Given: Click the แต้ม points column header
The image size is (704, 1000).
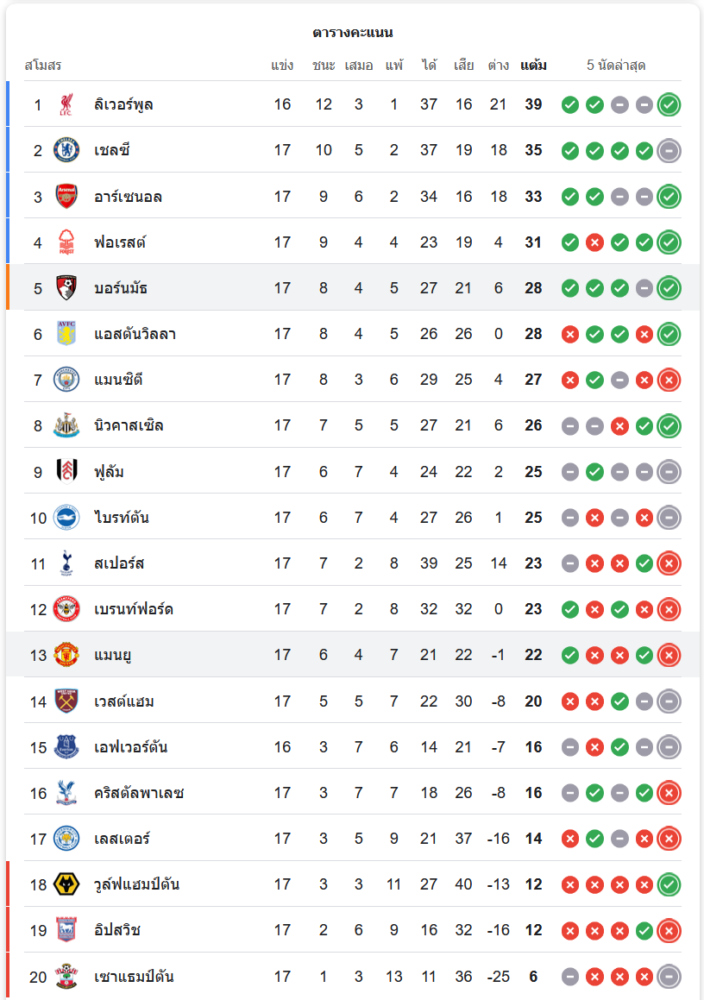Looking at the screenshot, I should click(533, 66).
